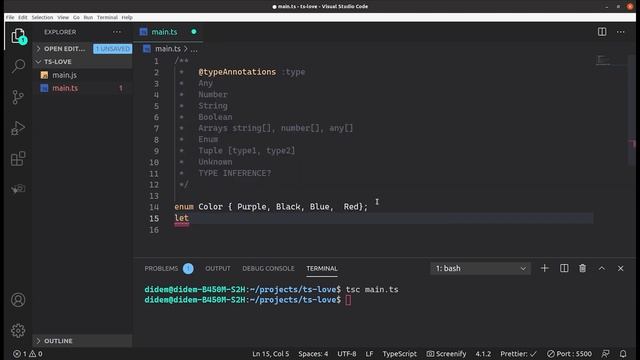Click the editor minimap
Image resolution: width=640 pixels, height=360 pixels.
610,61
